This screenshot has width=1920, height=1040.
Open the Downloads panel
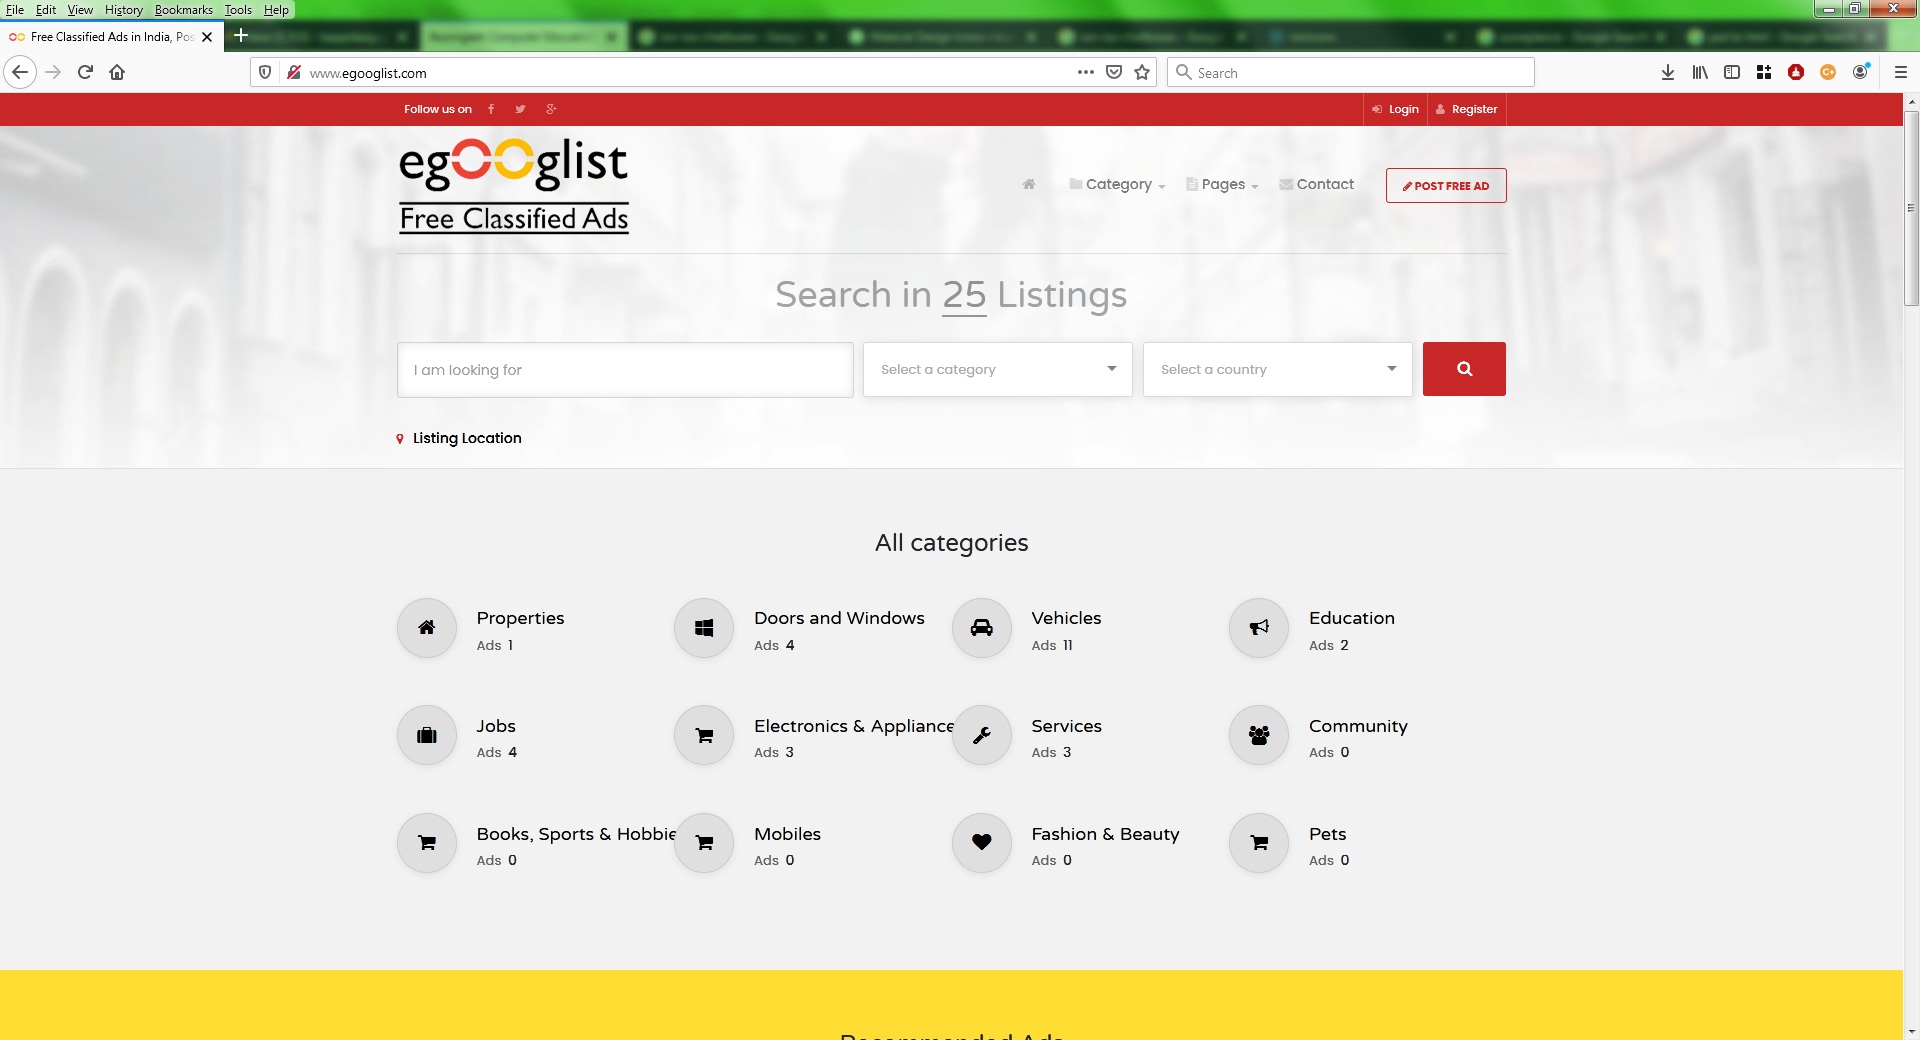coord(1668,72)
